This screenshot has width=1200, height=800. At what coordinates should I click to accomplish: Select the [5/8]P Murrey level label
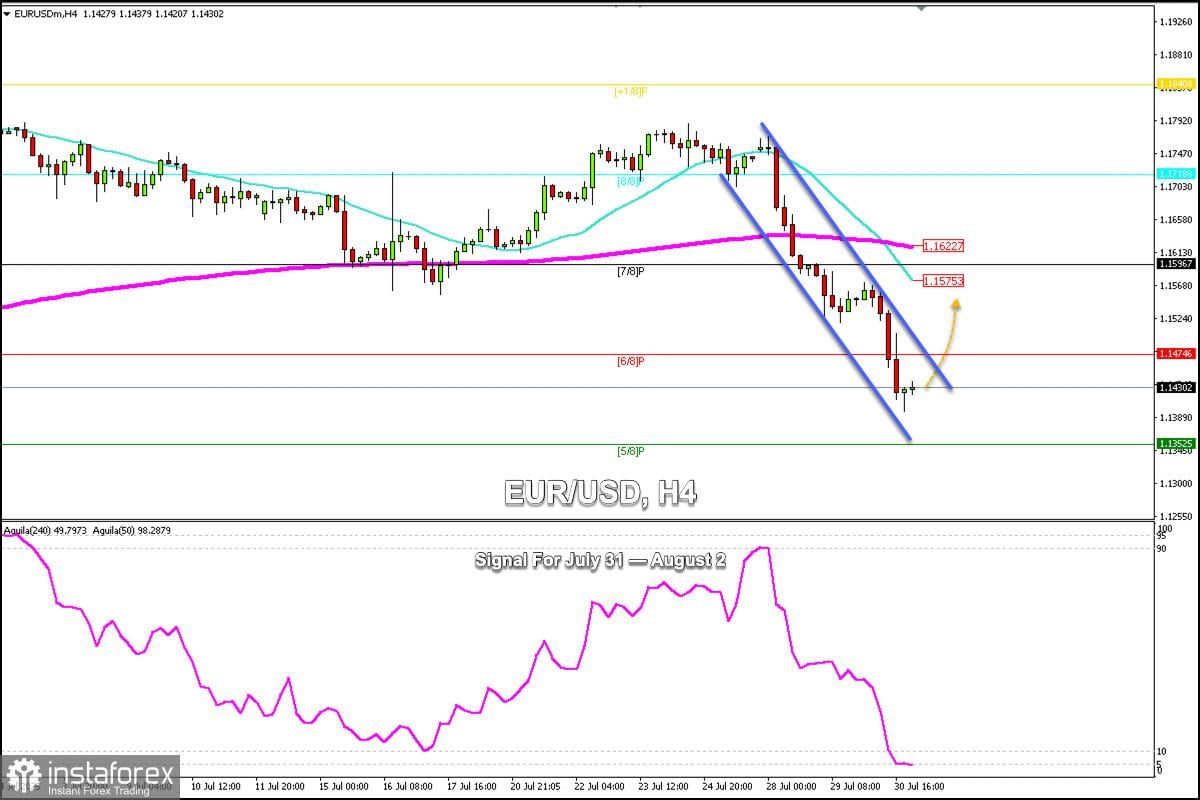pyautogui.click(x=631, y=451)
